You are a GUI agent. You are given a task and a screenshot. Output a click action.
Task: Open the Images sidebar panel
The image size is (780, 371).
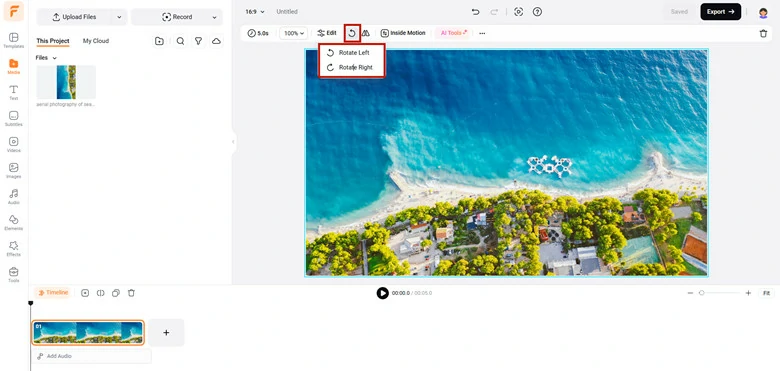click(13, 171)
